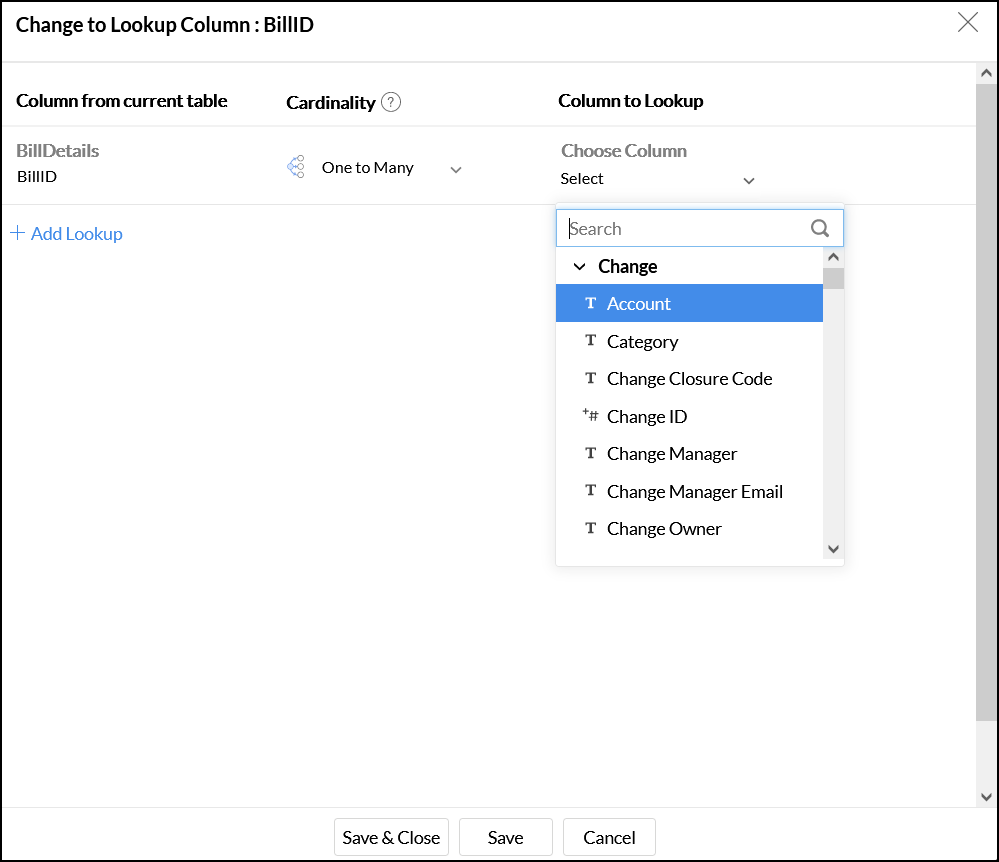Click the text icon beside Change Manager Email

590,491
